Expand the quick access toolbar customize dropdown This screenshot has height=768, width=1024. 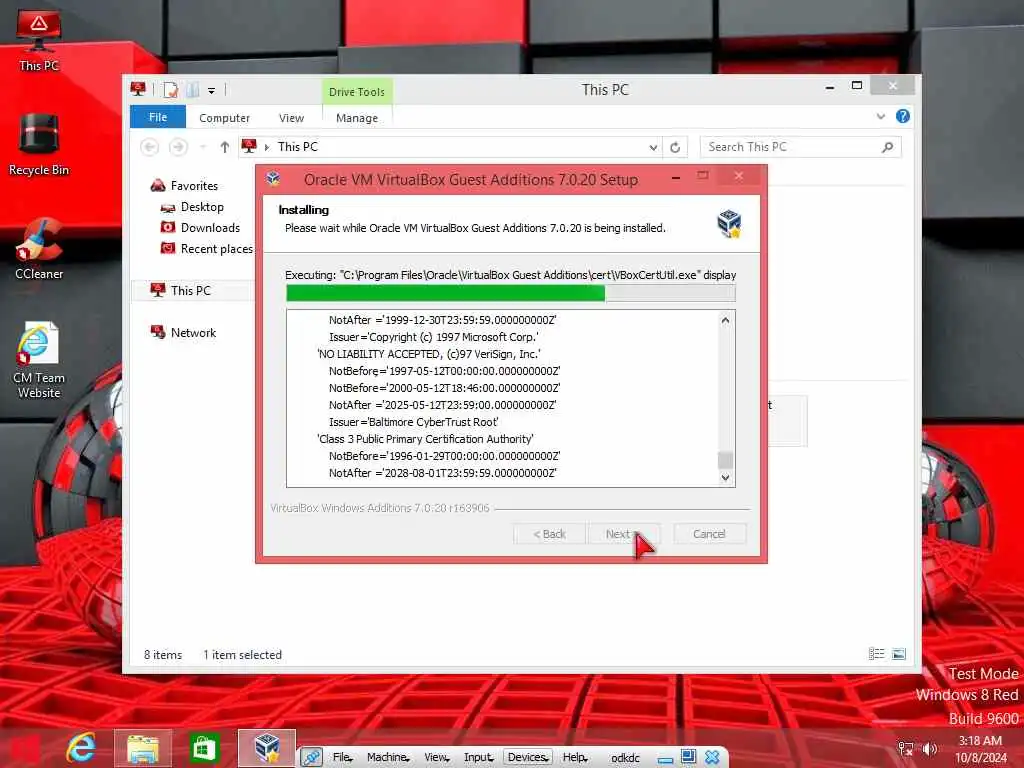coord(212,91)
